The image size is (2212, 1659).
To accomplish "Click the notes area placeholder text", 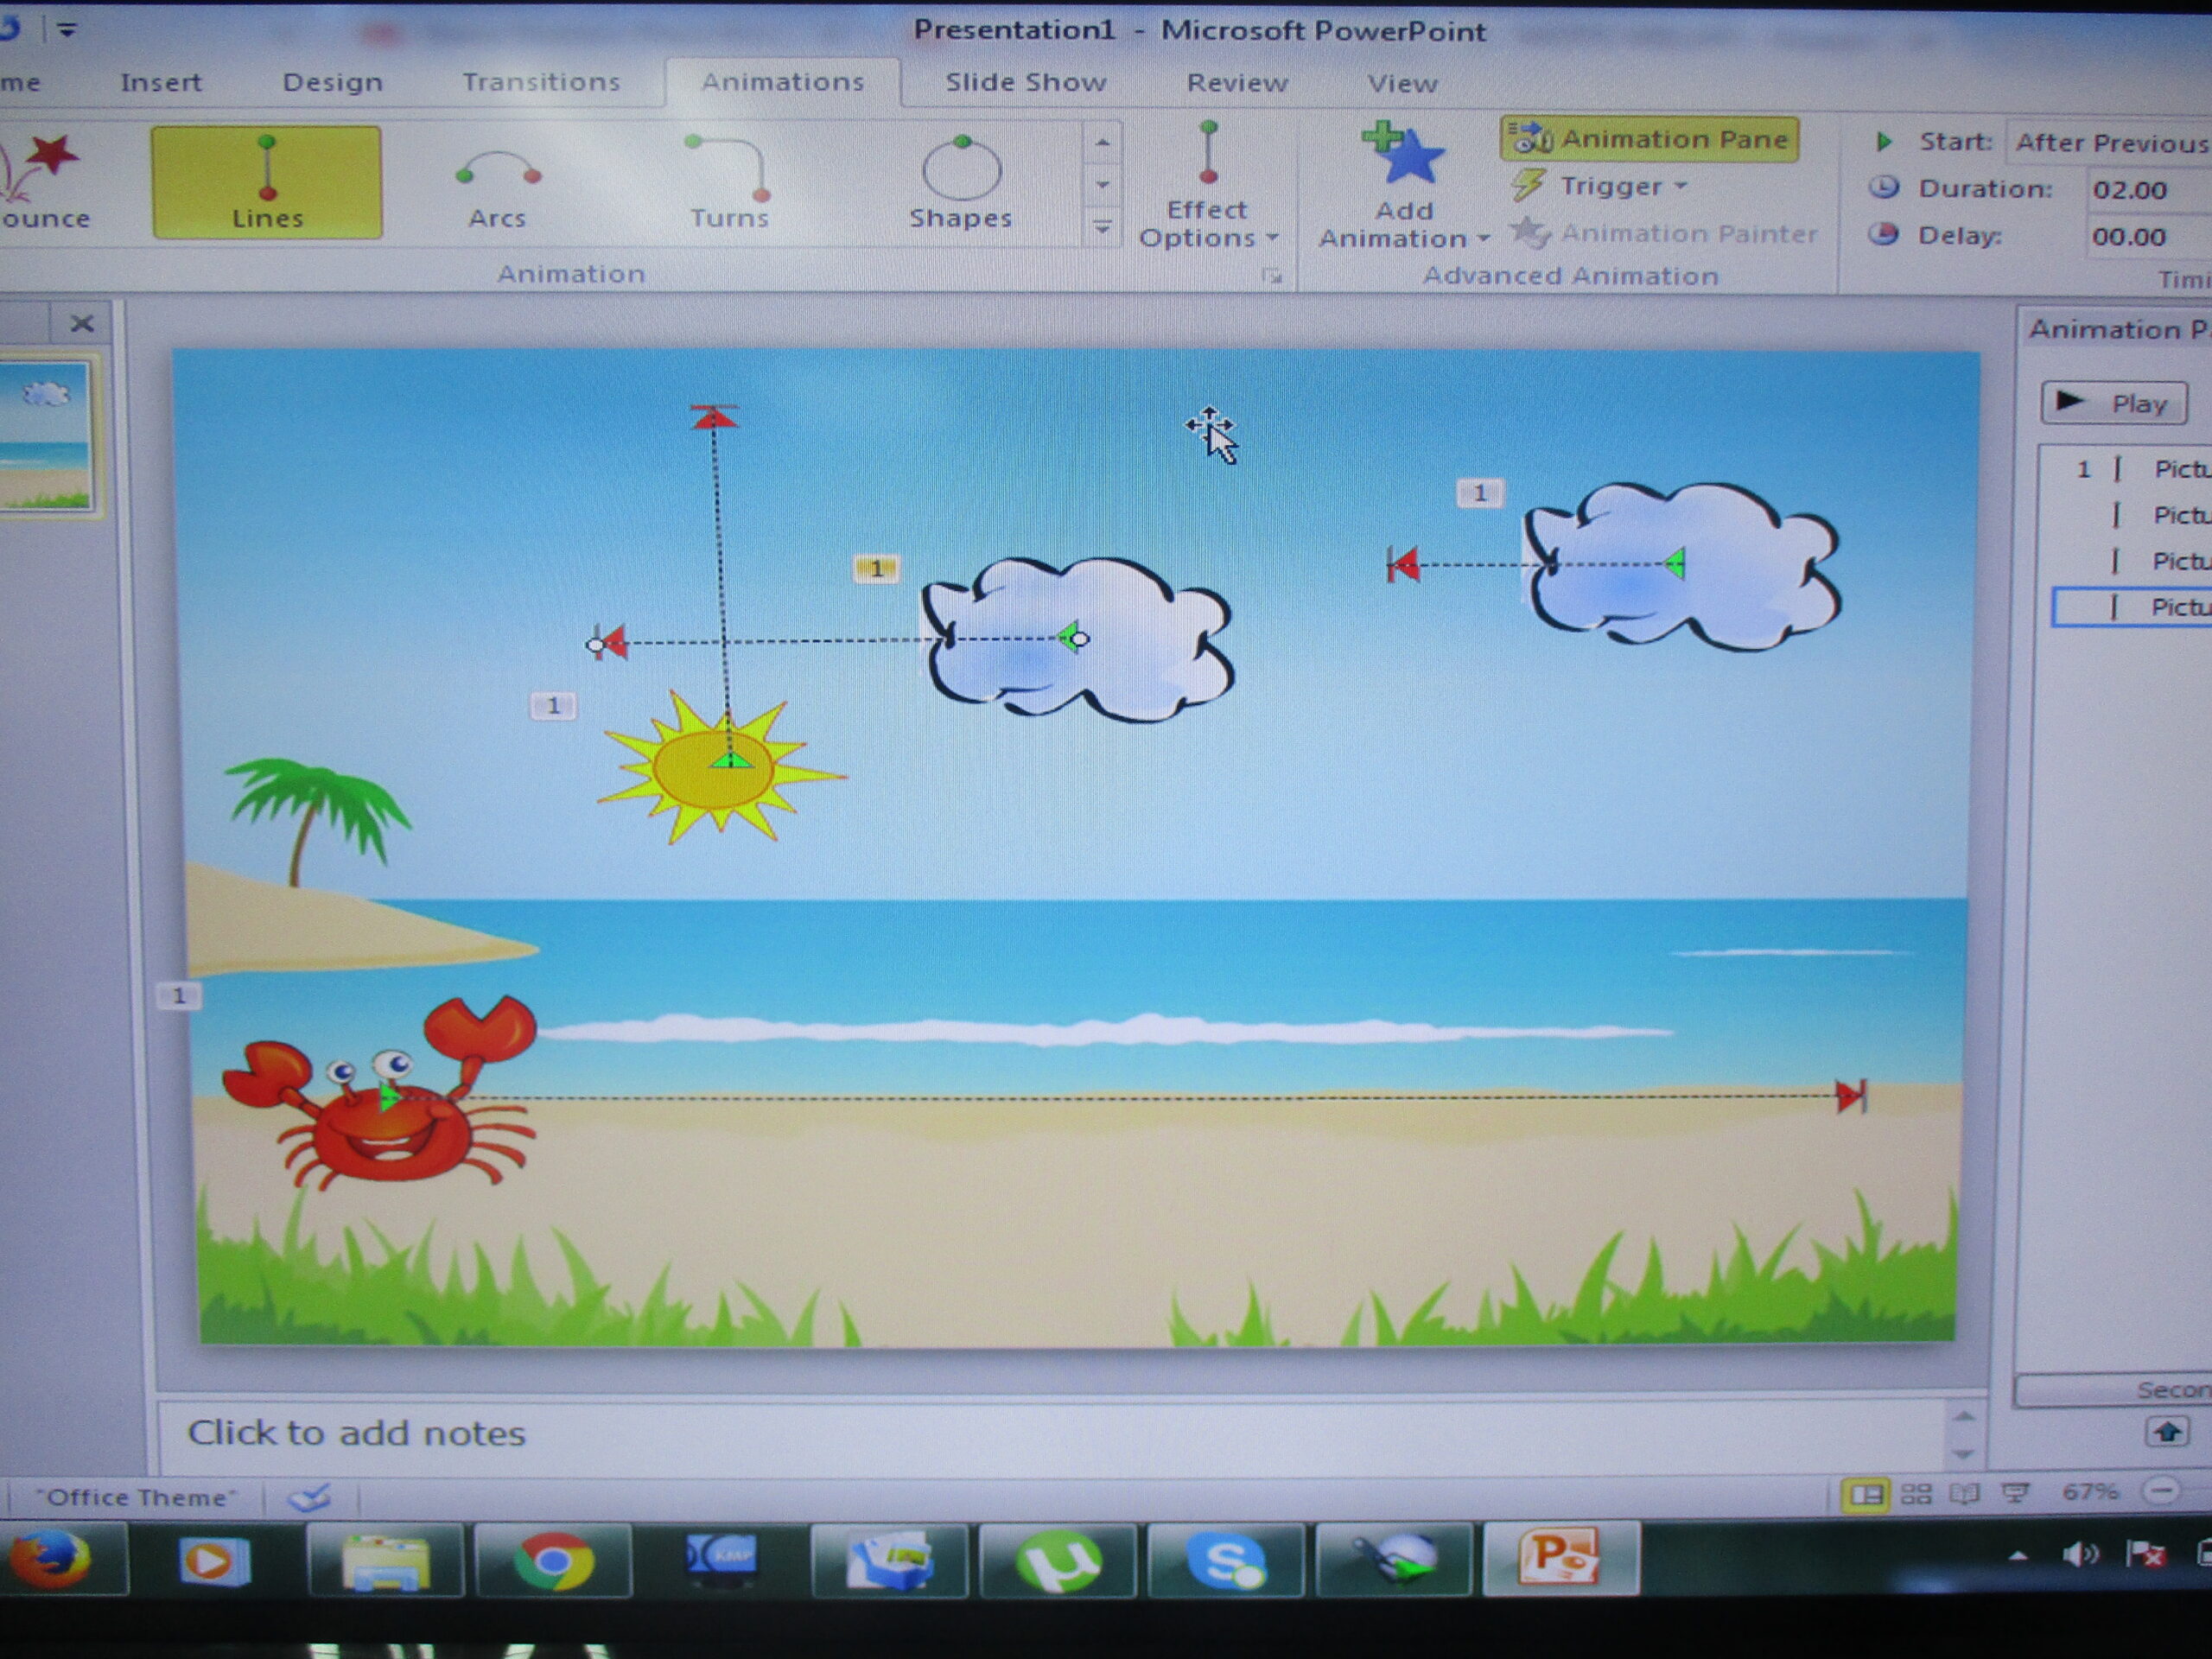I will pyautogui.click(x=357, y=1433).
